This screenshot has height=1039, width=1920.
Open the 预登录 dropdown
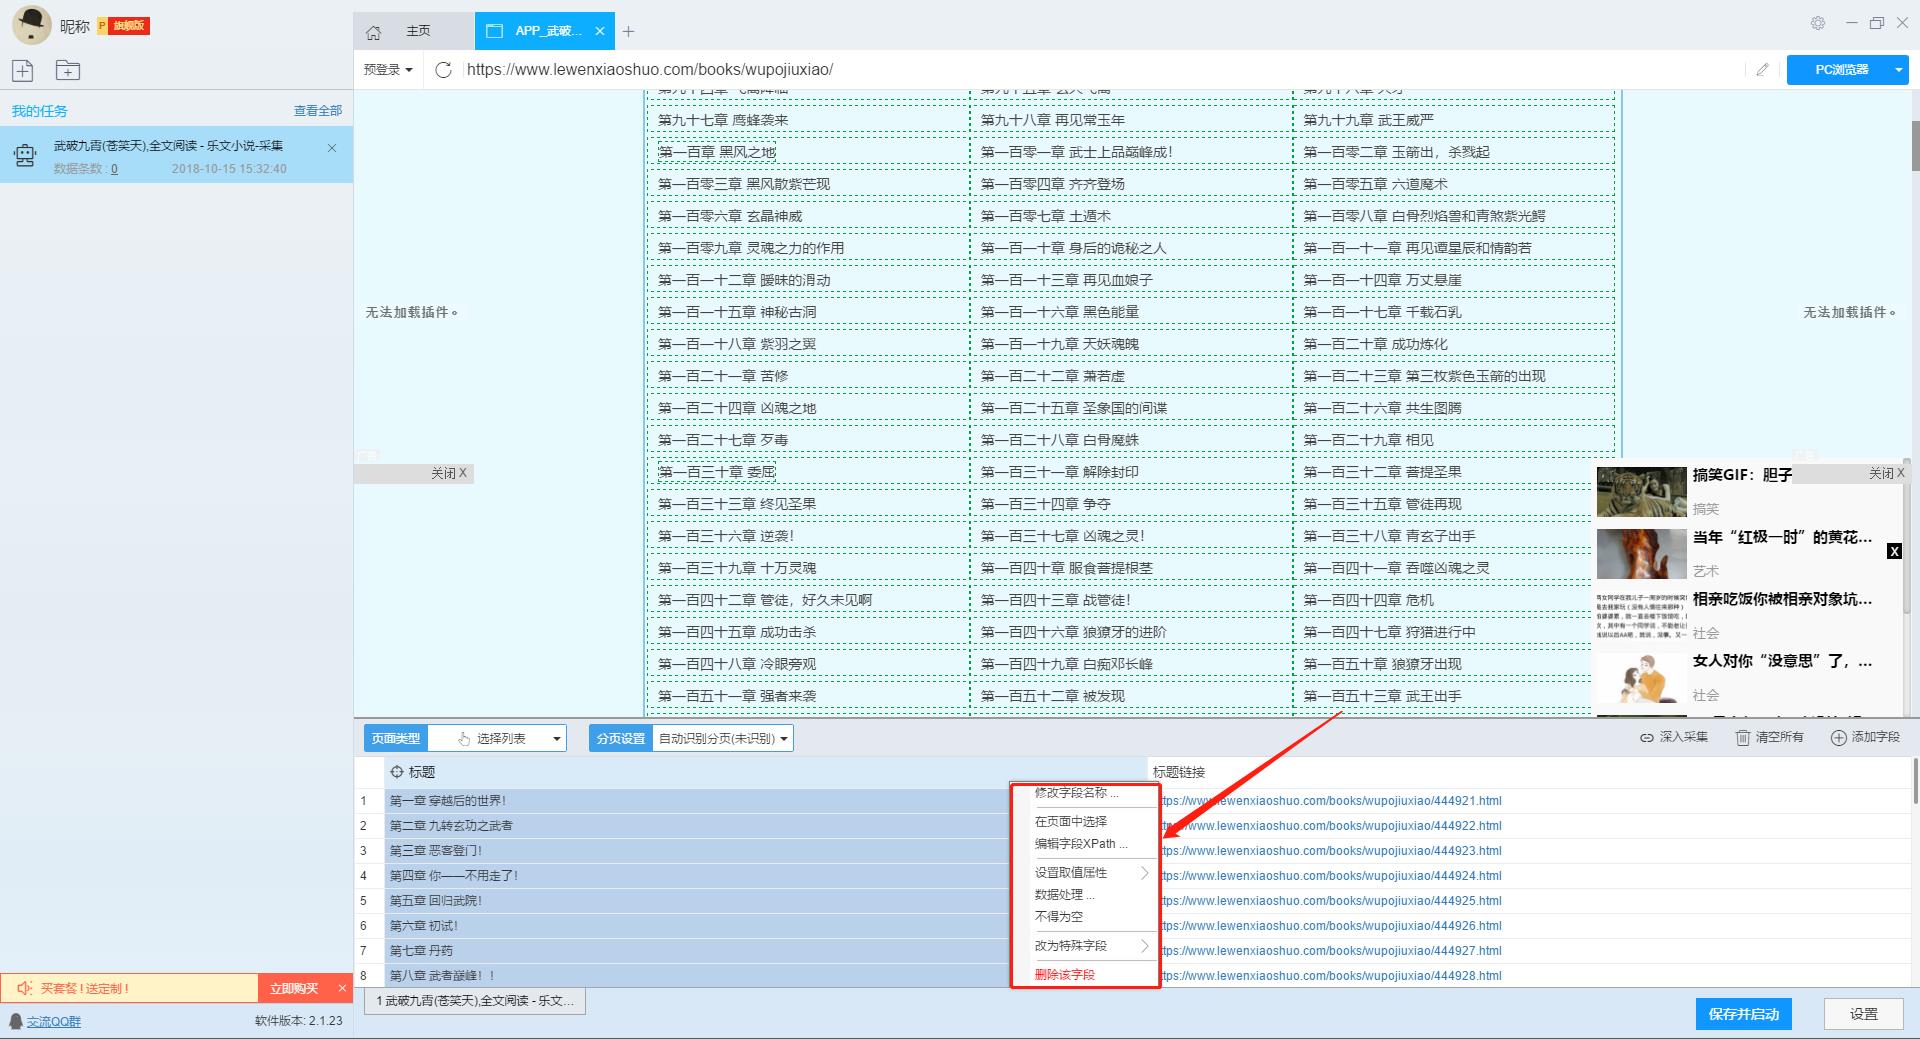tap(388, 70)
